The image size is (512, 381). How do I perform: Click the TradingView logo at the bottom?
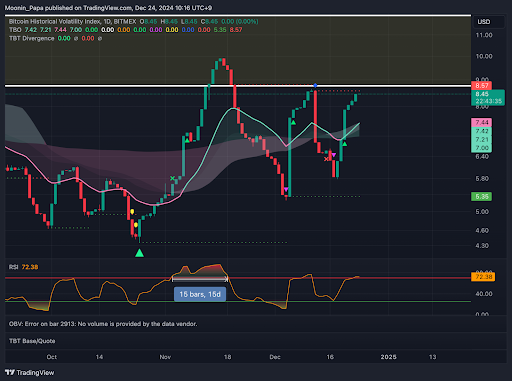pyautogui.click(x=29, y=372)
